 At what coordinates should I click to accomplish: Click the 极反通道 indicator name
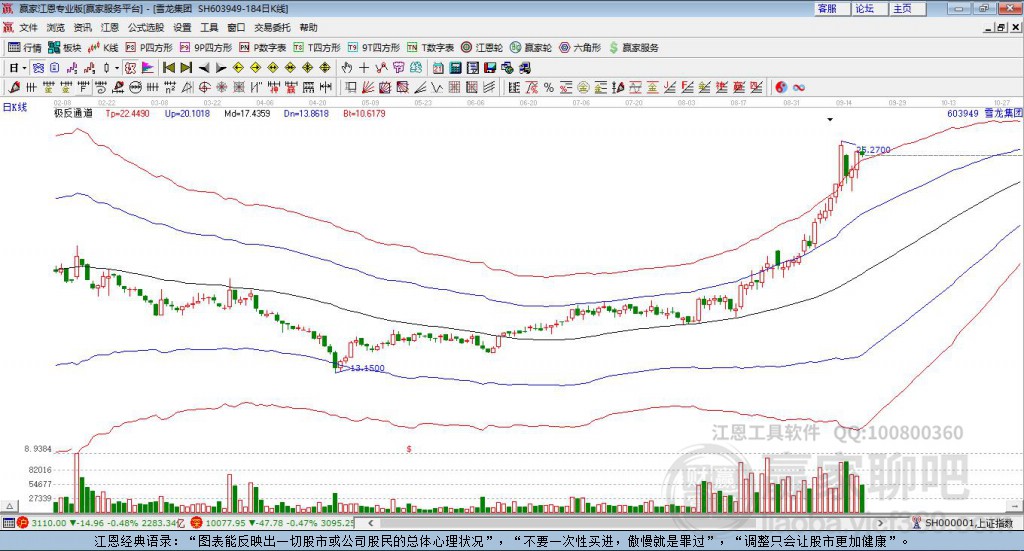(x=73, y=113)
